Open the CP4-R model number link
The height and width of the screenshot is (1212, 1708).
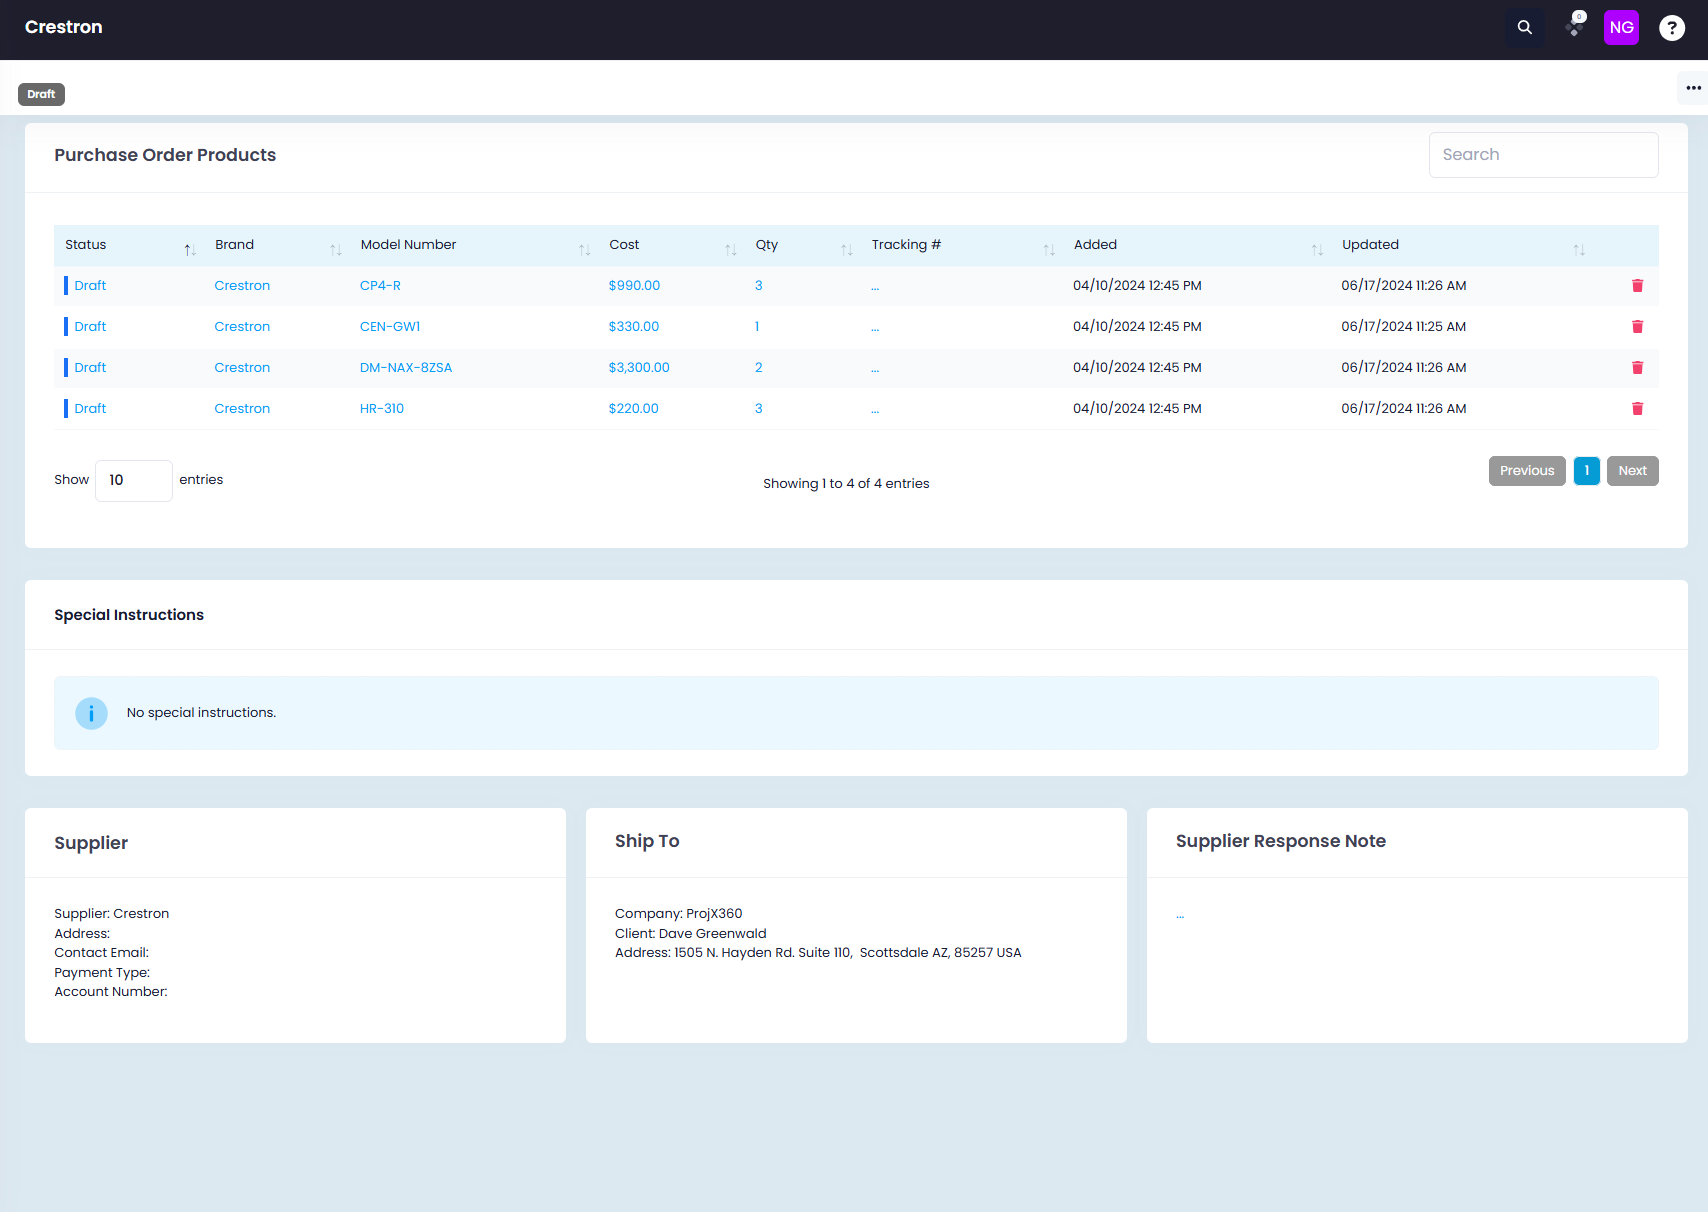click(380, 286)
